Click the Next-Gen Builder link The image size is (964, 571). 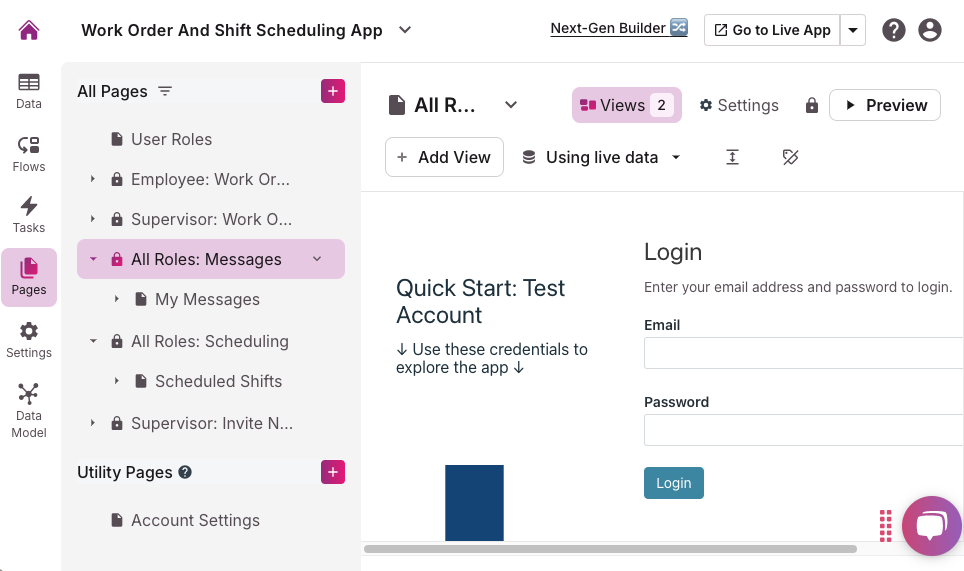[618, 28]
